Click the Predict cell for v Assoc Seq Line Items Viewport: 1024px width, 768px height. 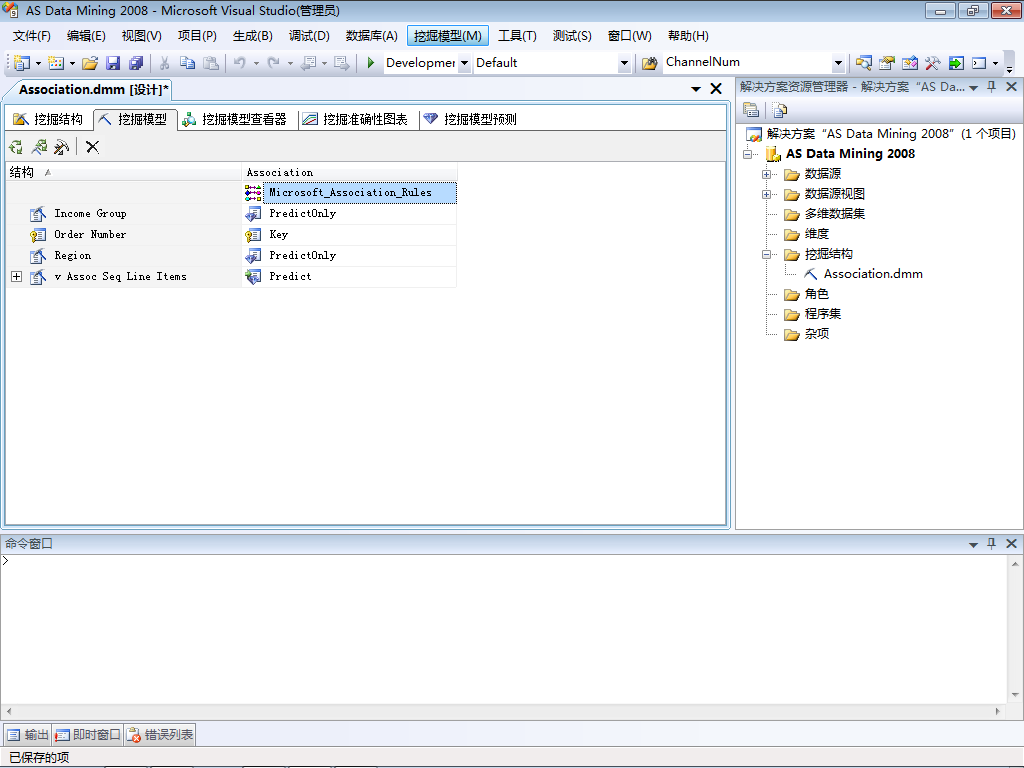pos(349,276)
